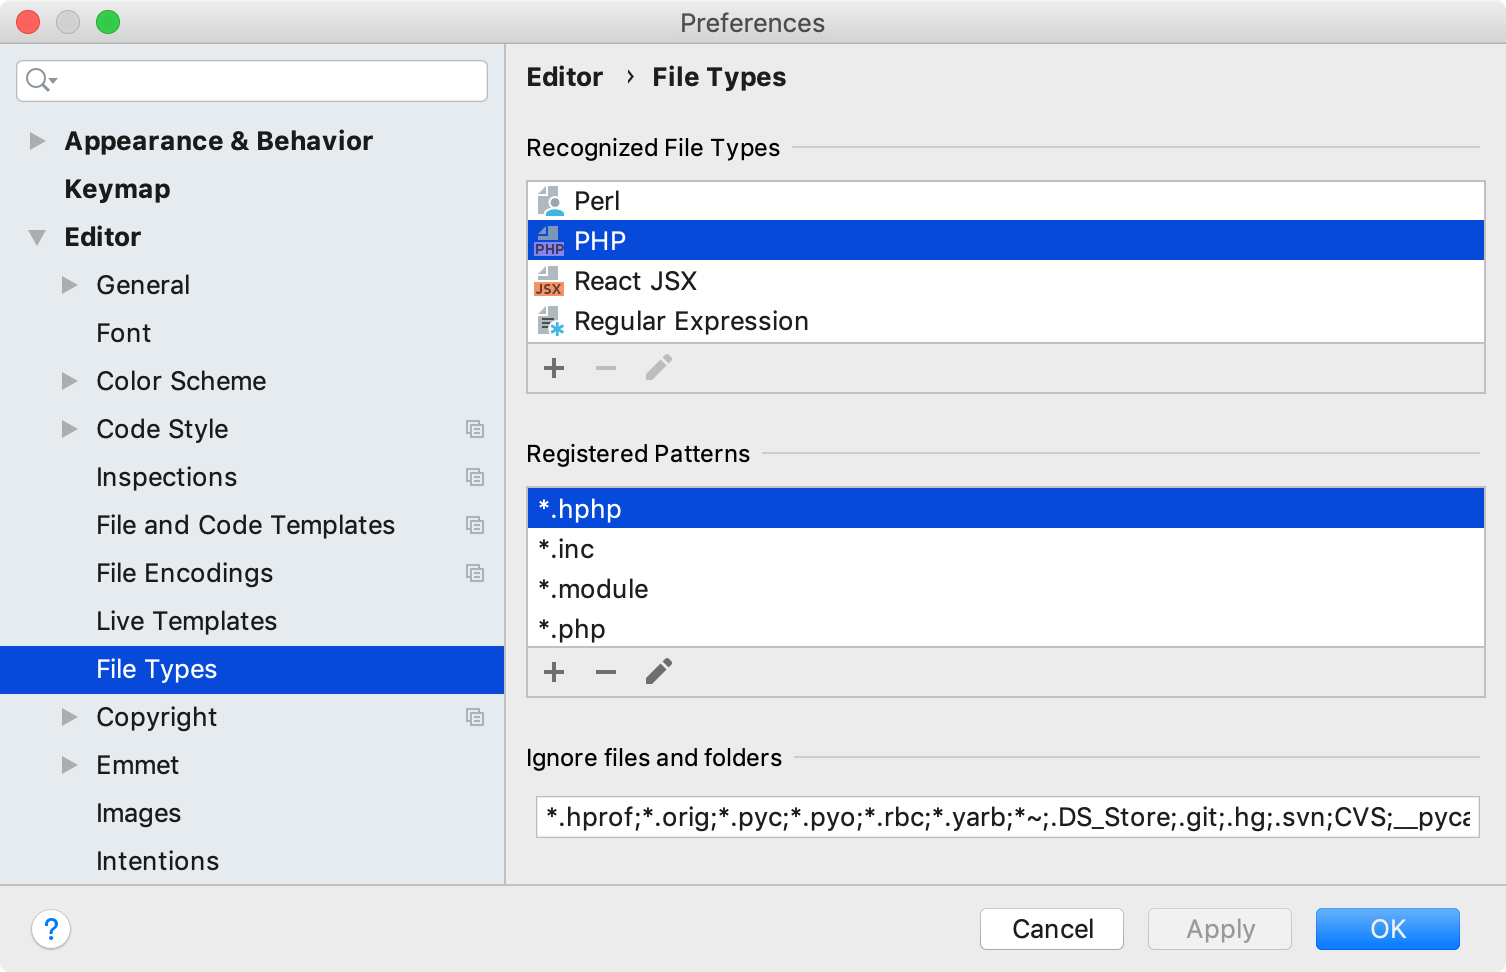Click the Ignore files and folders input field
Screen dimensions: 1506x972
(x=1000, y=817)
